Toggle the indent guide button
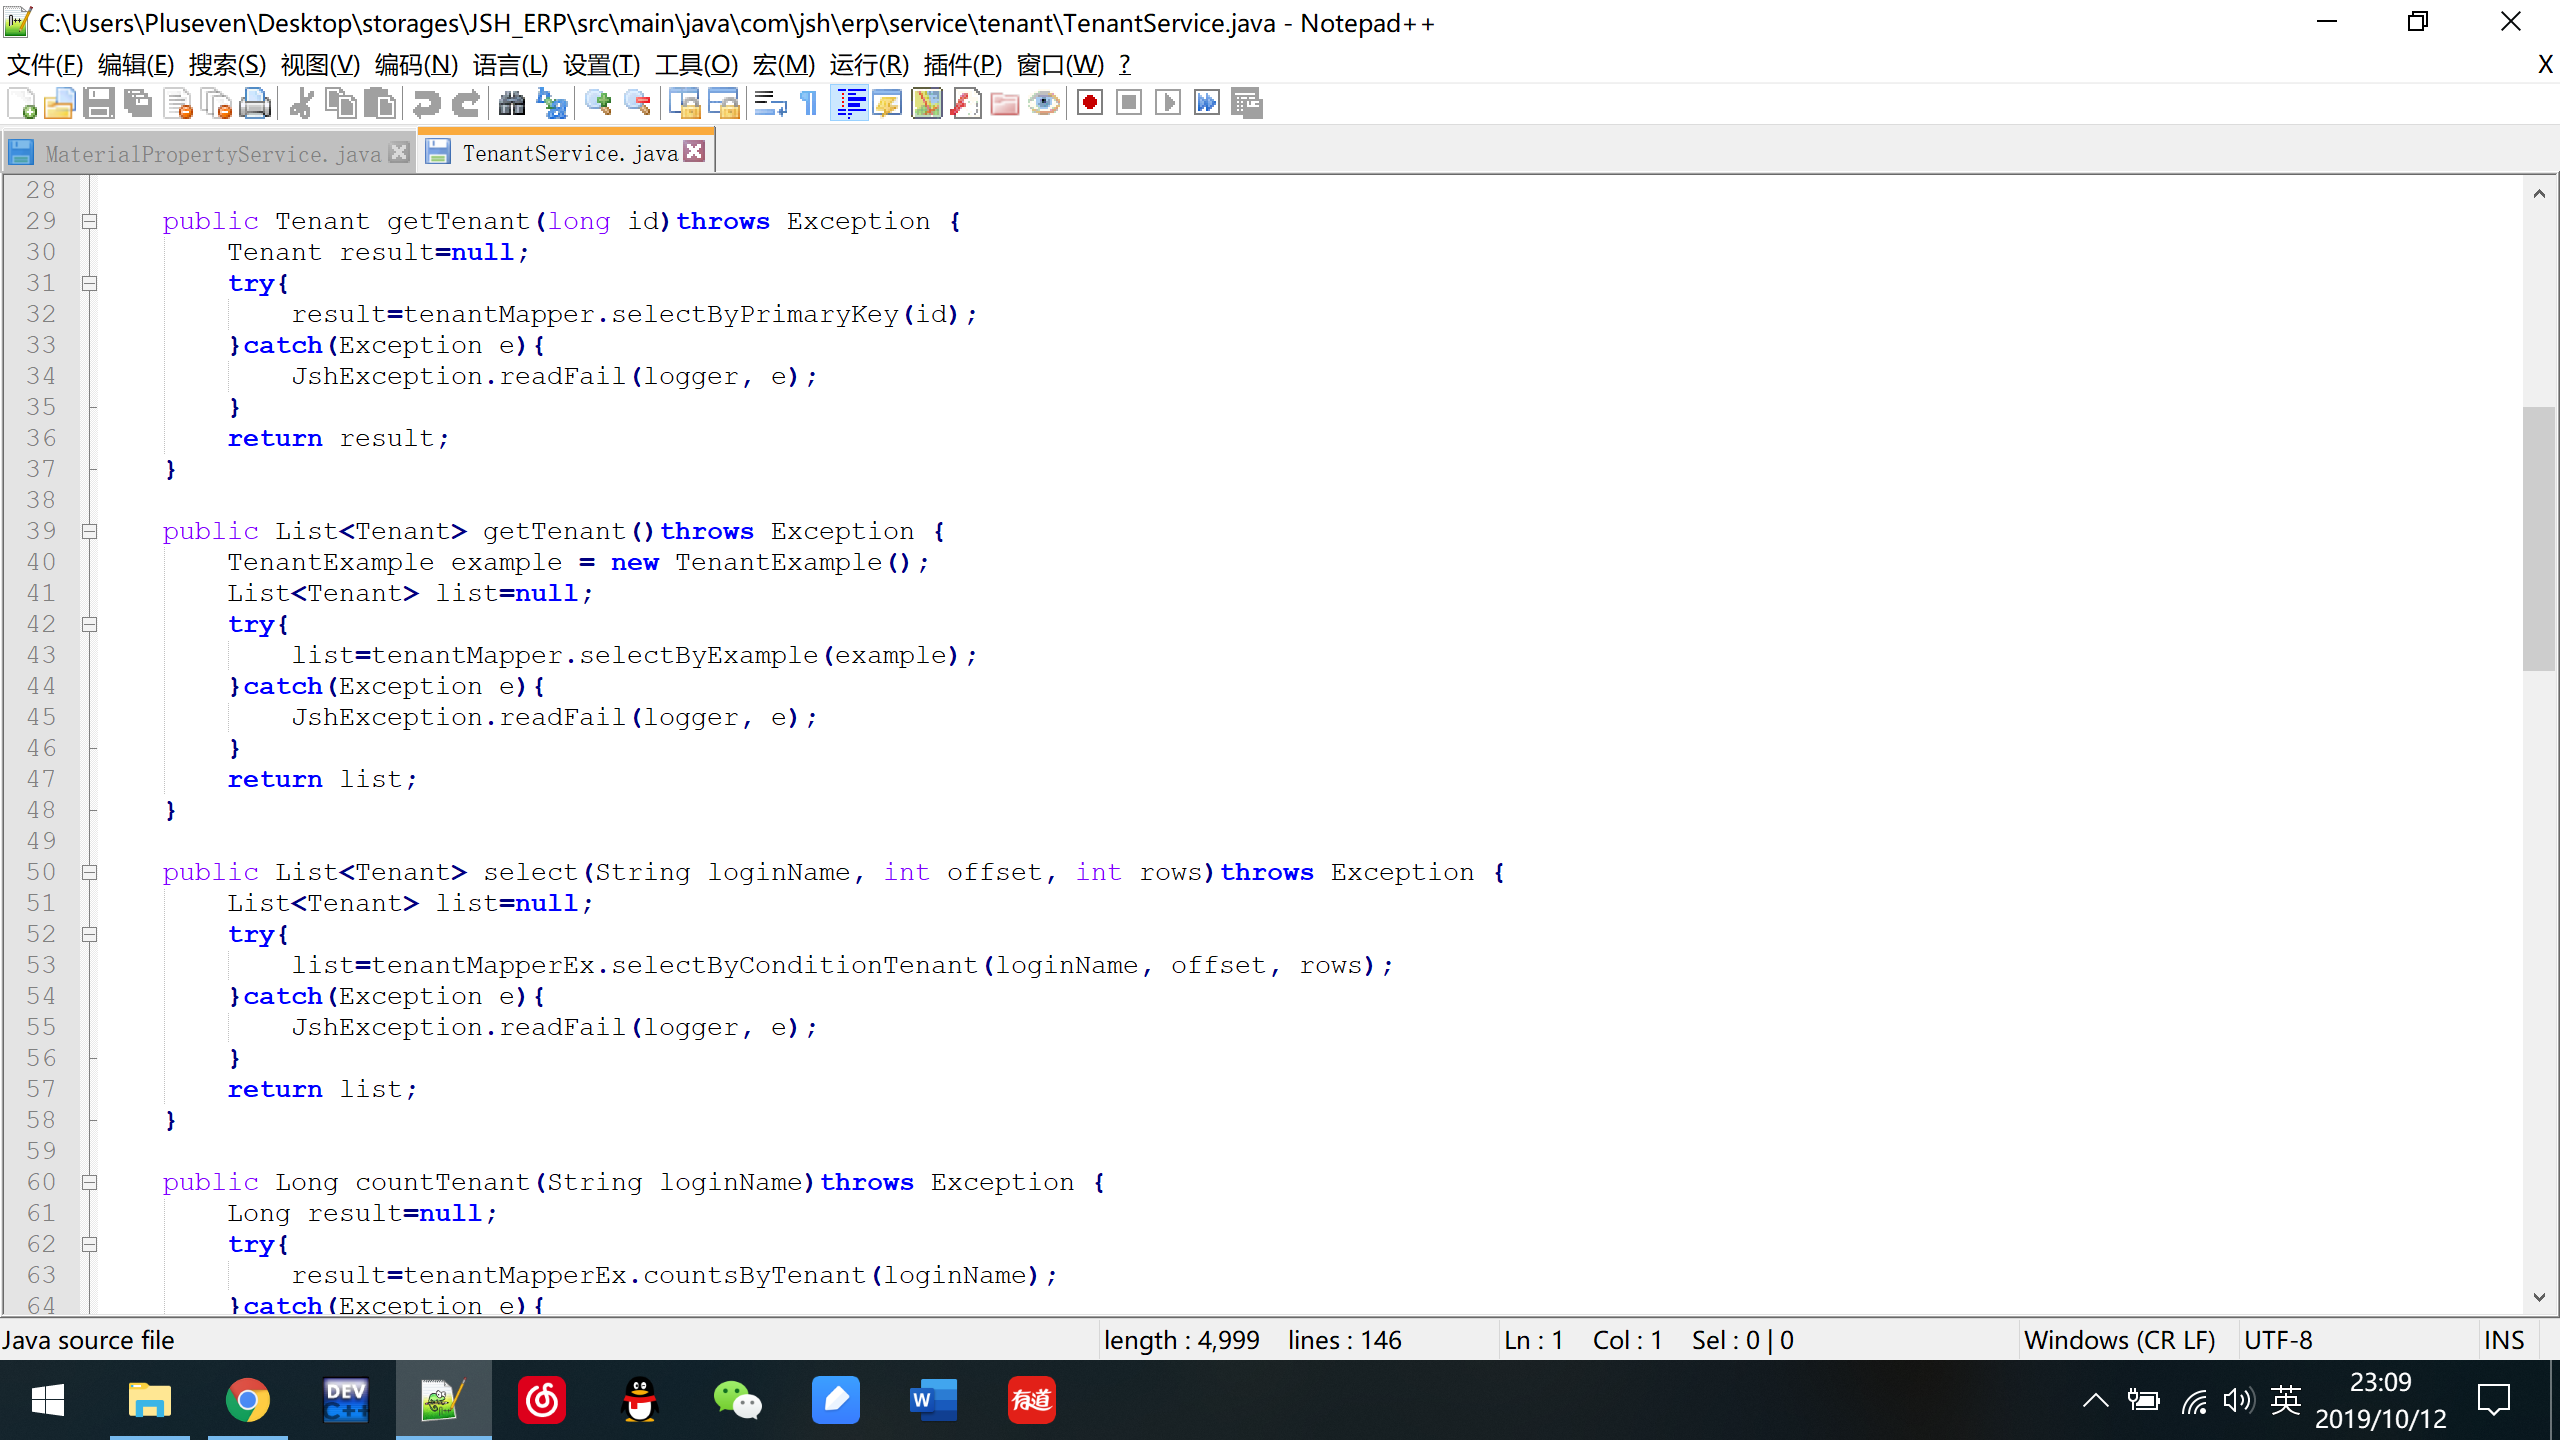 click(850, 103)
